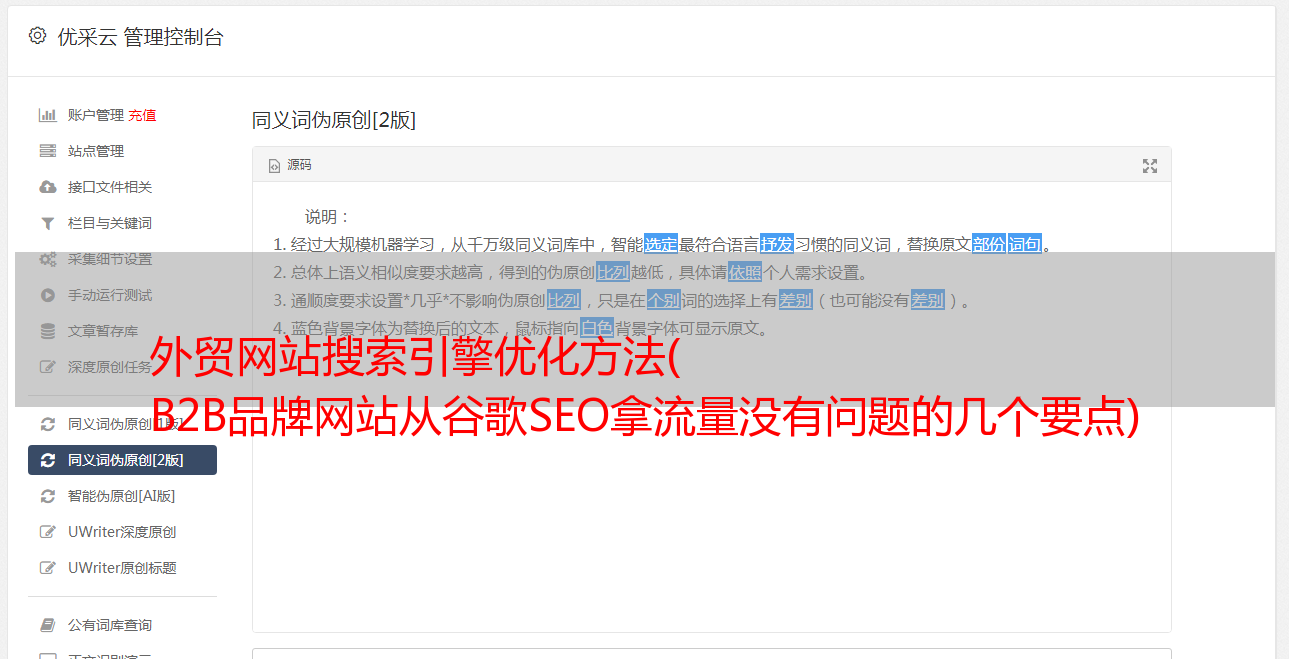
Task: Click the edit icon beside UWriter深度原创
Action: click(47, 532)
